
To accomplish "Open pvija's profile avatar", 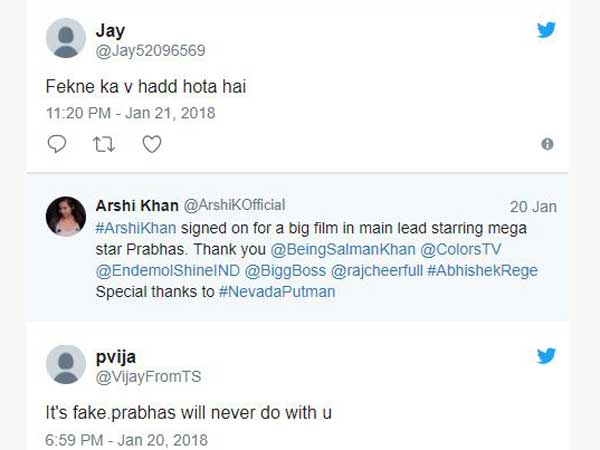I will [66, 364].
